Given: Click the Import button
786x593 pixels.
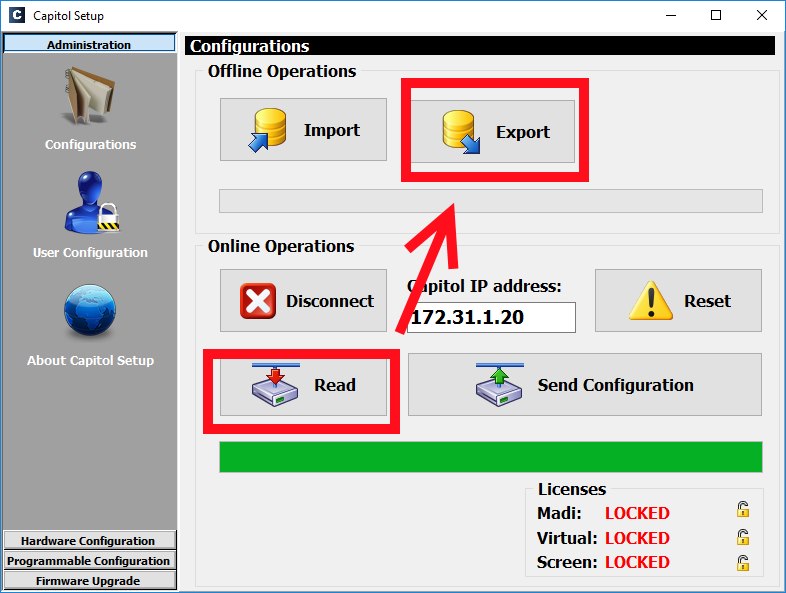Looking at the screenshot, I should coord(303,129).
